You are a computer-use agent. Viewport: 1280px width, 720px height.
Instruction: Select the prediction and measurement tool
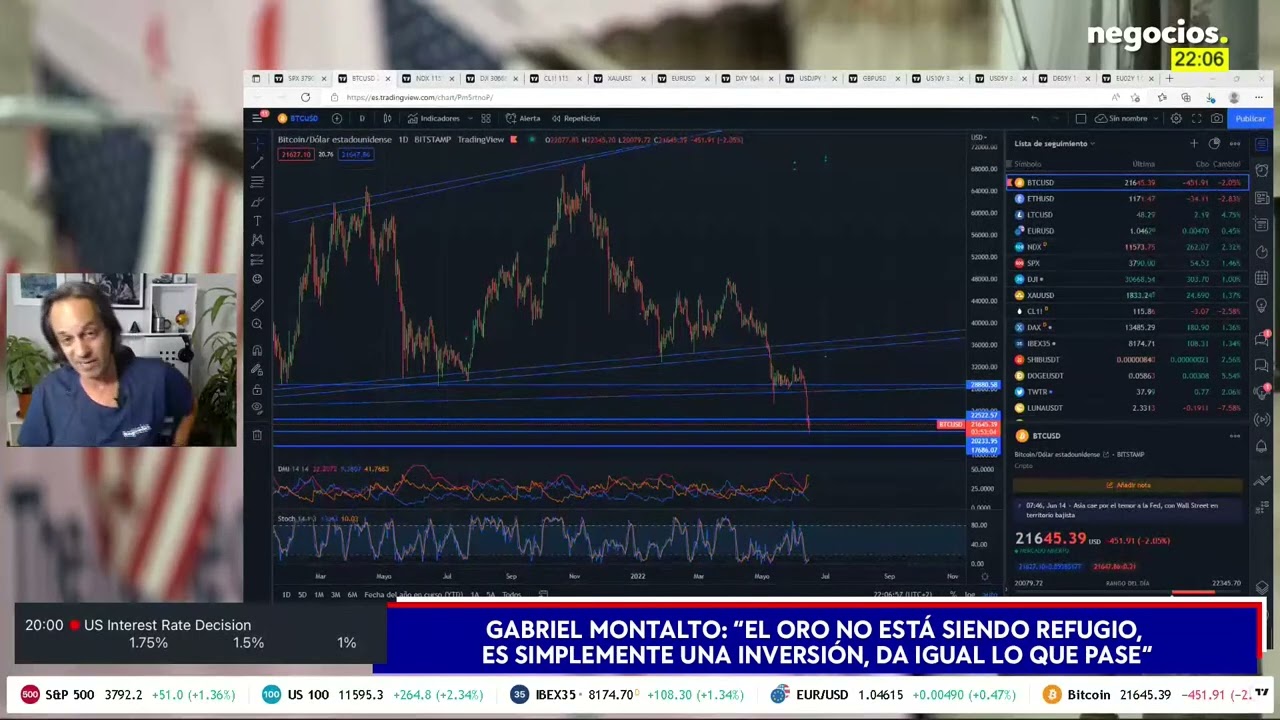pyautogui.click(x=257, y=259)
